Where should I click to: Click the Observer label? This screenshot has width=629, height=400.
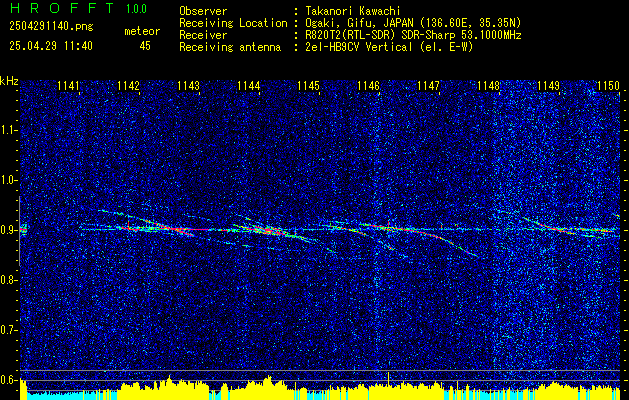point(203,11)
